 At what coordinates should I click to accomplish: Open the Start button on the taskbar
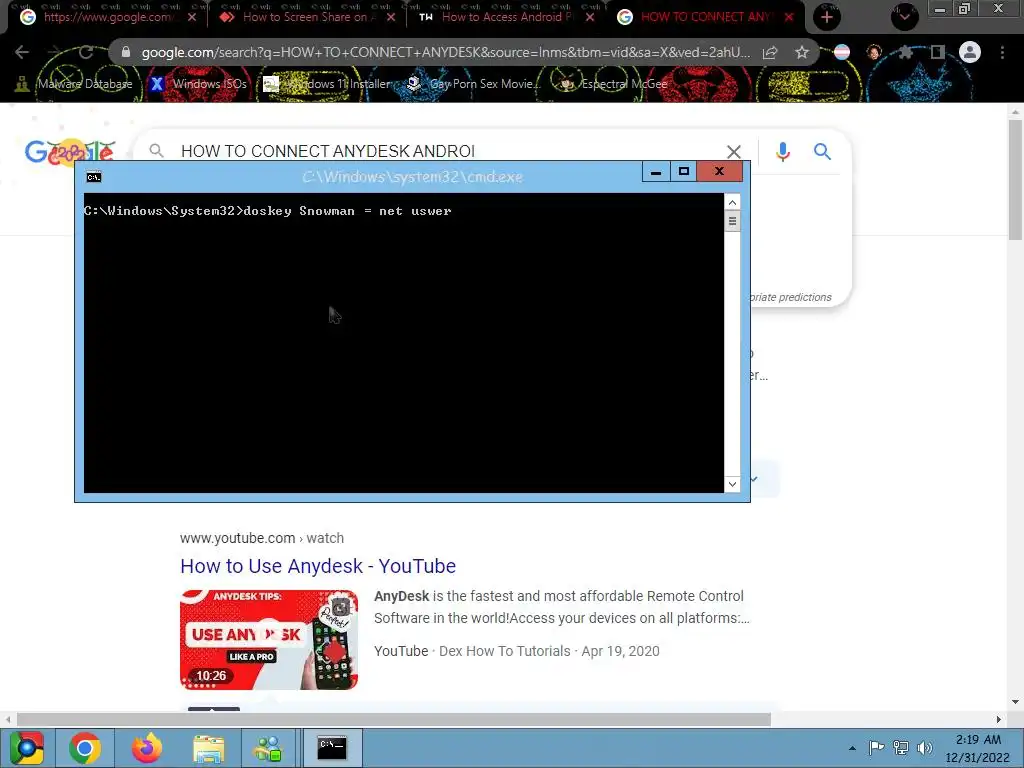pos(26,748)
